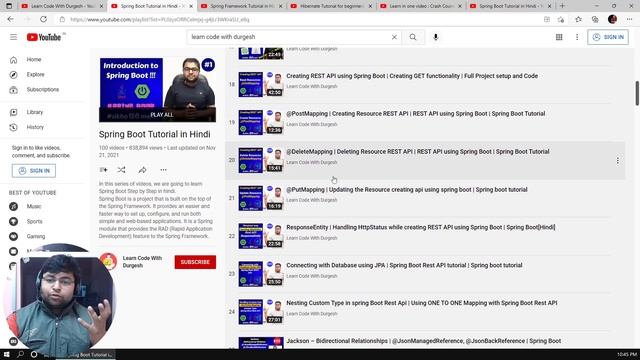Share the Spring Boot playlist
The height and width of the screenshot is (360, 640).
[142, 170]
